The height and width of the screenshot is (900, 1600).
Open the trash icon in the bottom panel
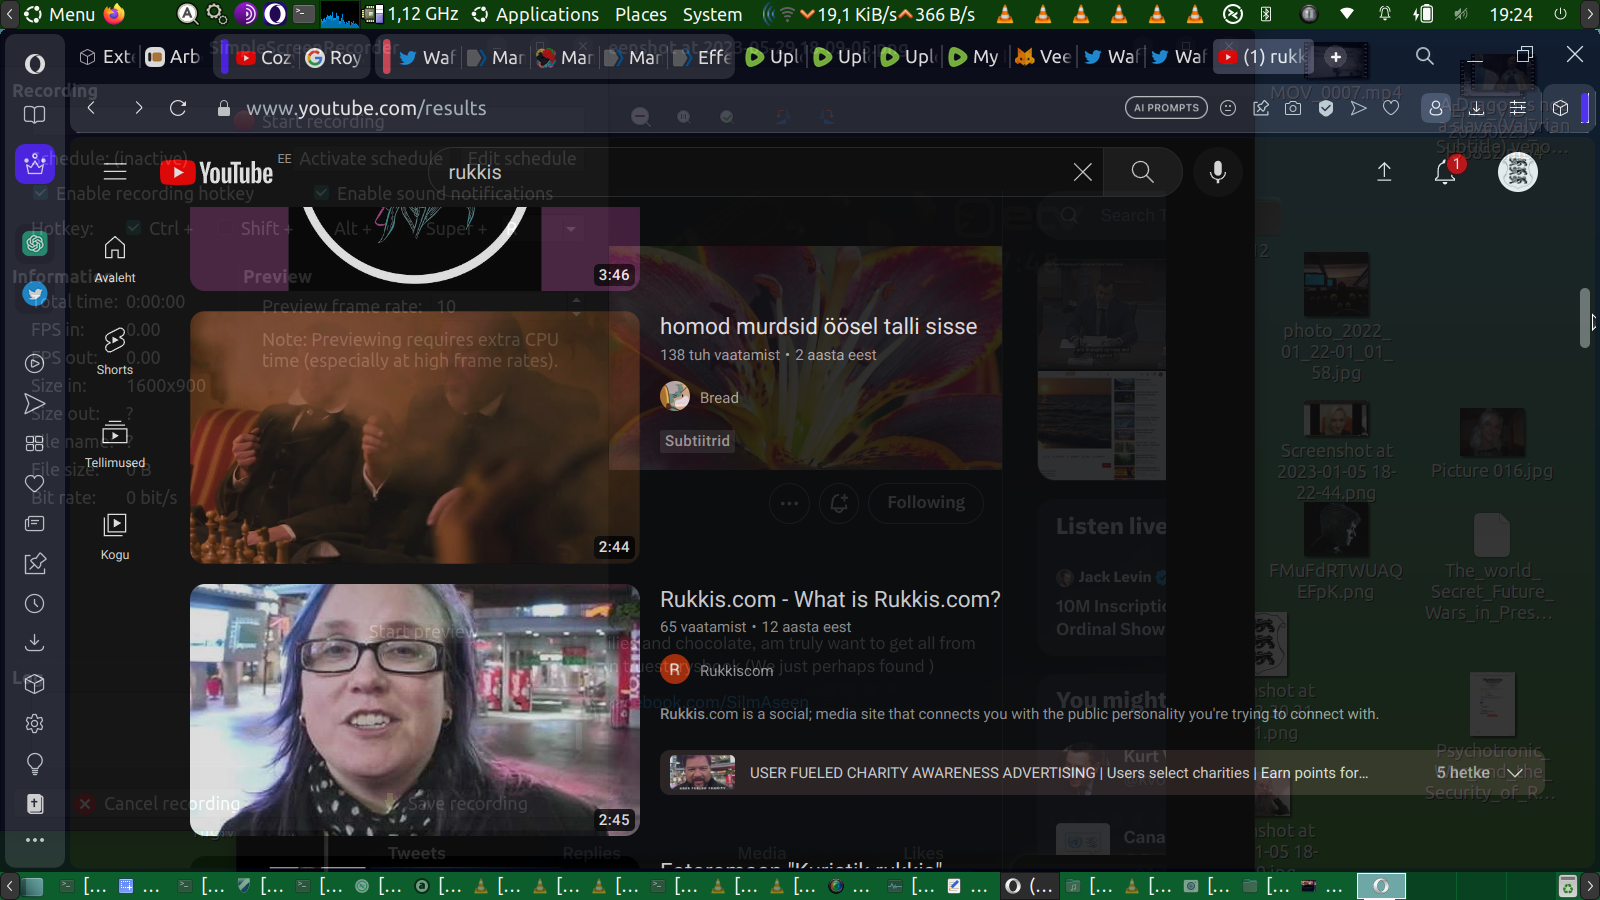(1568, 886)
